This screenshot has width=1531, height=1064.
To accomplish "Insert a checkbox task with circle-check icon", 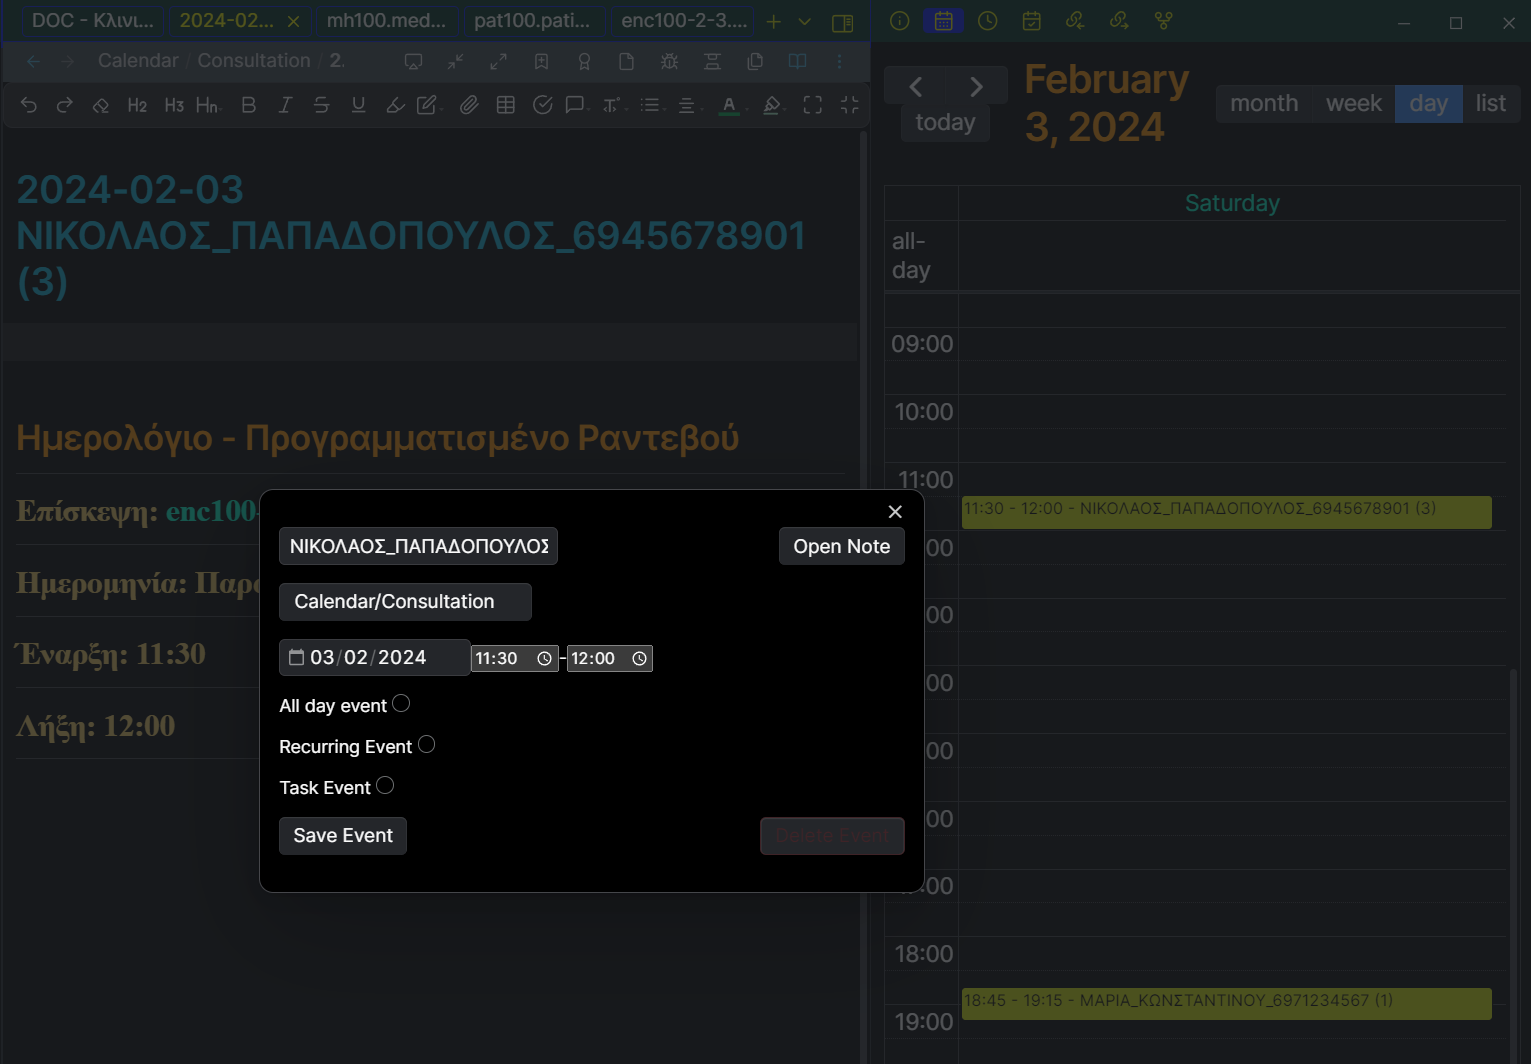I will pyautogui.click(x=542, y=105).
